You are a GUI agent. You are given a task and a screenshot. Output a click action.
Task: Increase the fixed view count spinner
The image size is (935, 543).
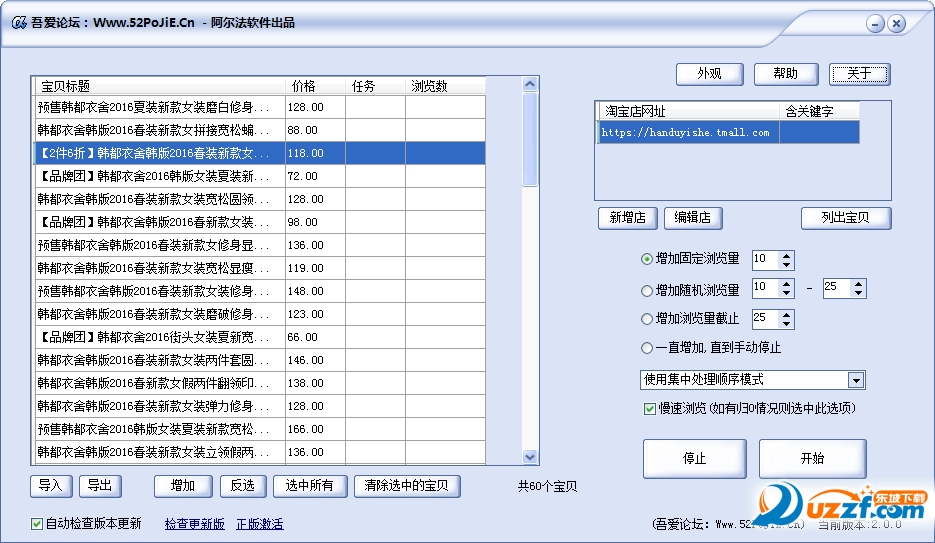click(x=787, y=256)
